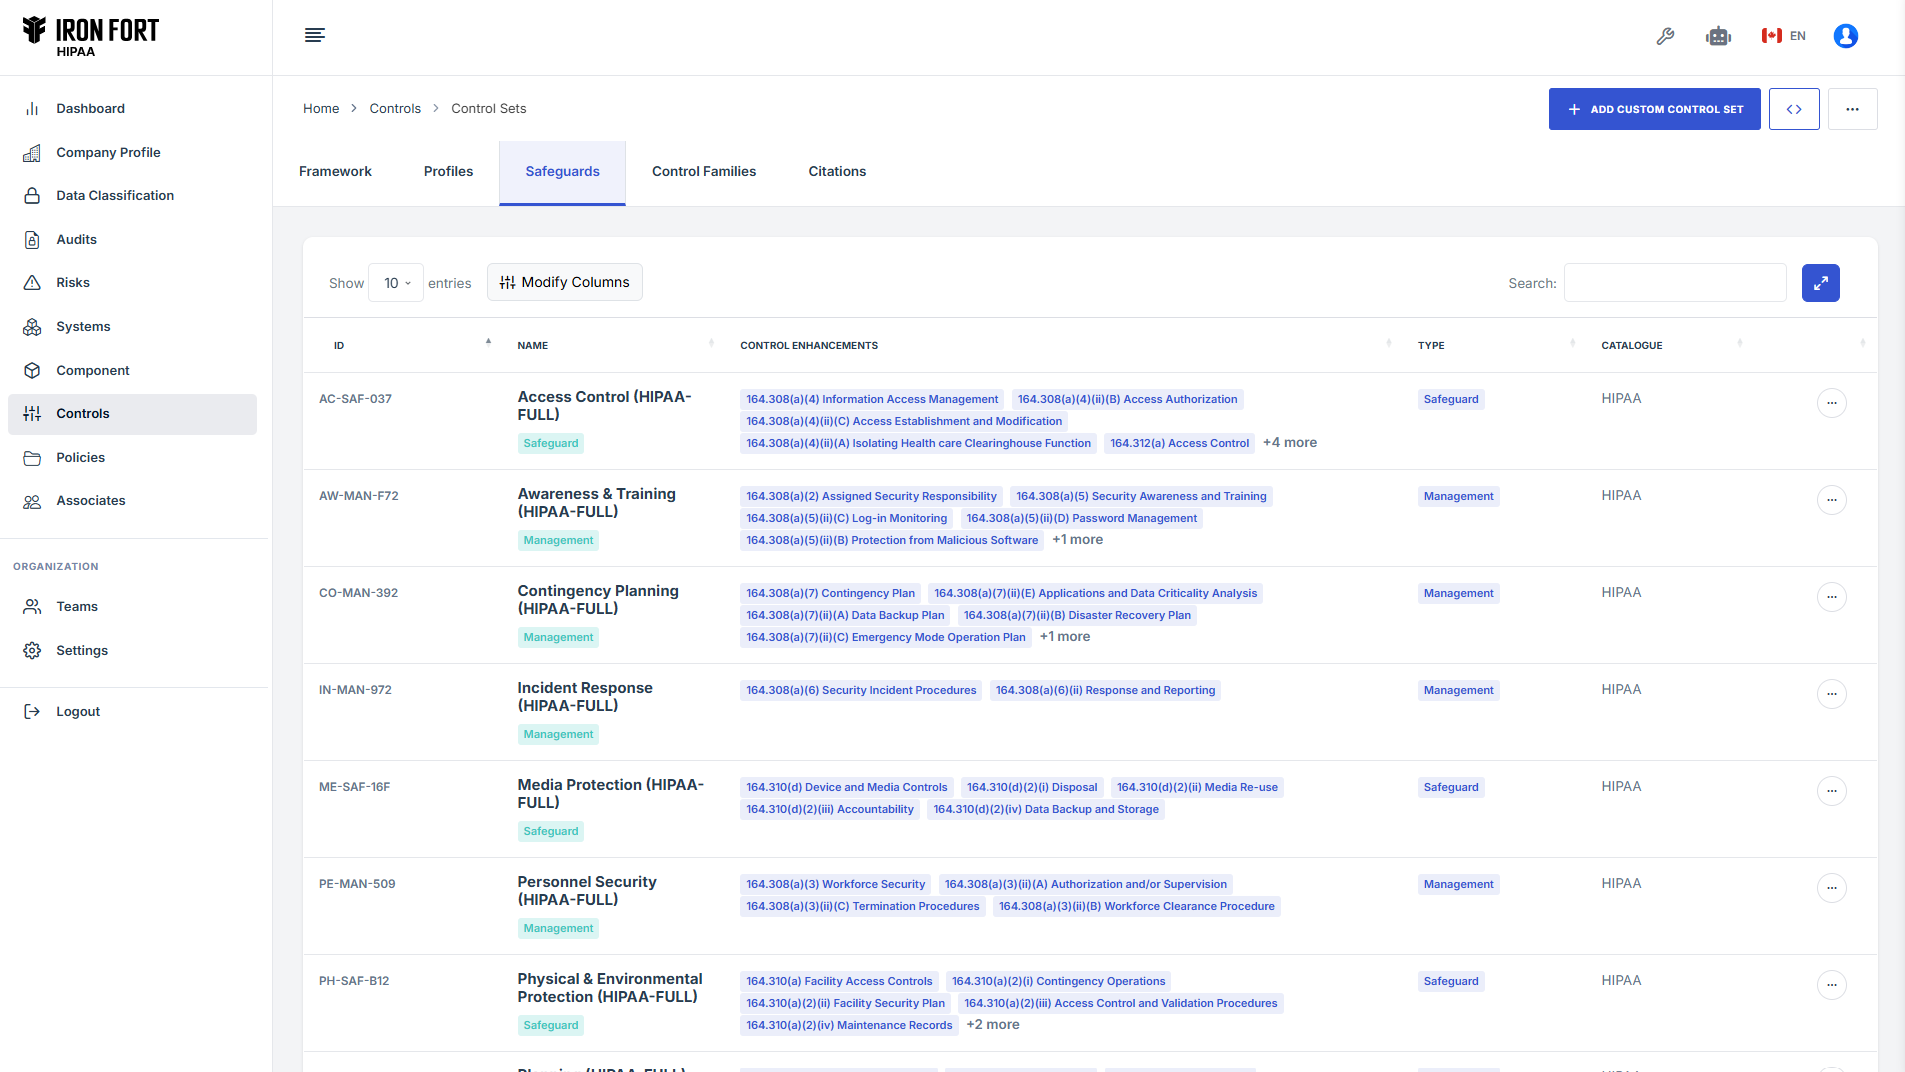Click Add Custom Control Set button
The image size is (1905, 1072).
tap(1654, 109)
